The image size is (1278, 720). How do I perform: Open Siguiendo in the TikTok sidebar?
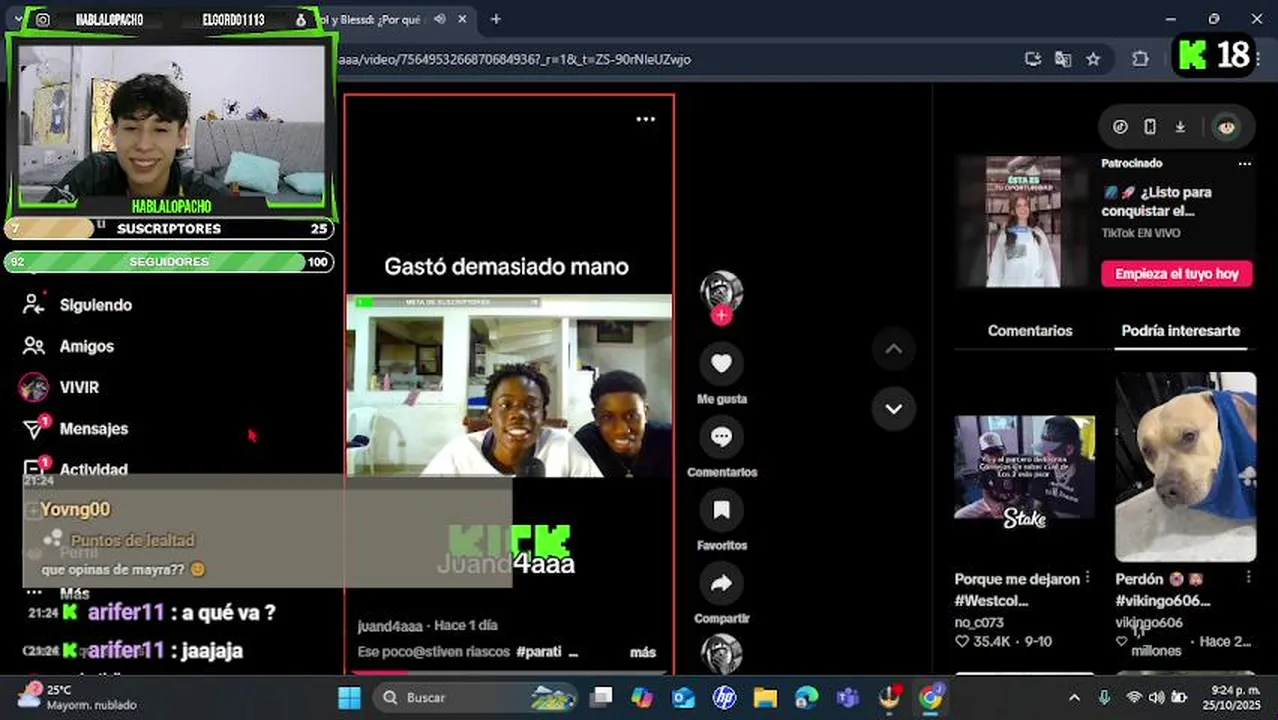click(77, 305)
